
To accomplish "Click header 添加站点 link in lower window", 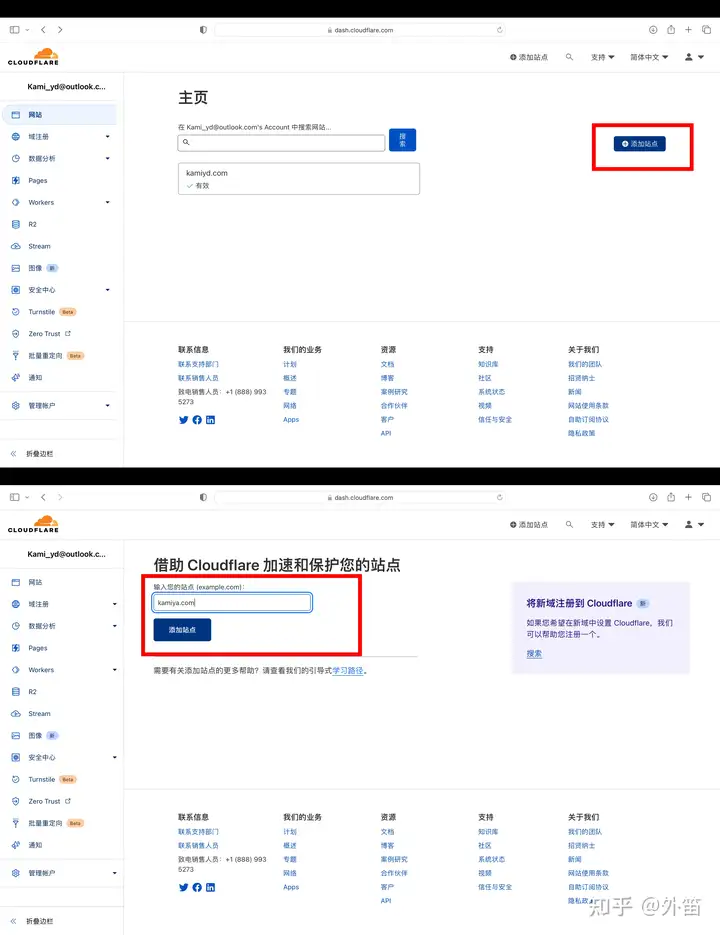I will 529,525.
